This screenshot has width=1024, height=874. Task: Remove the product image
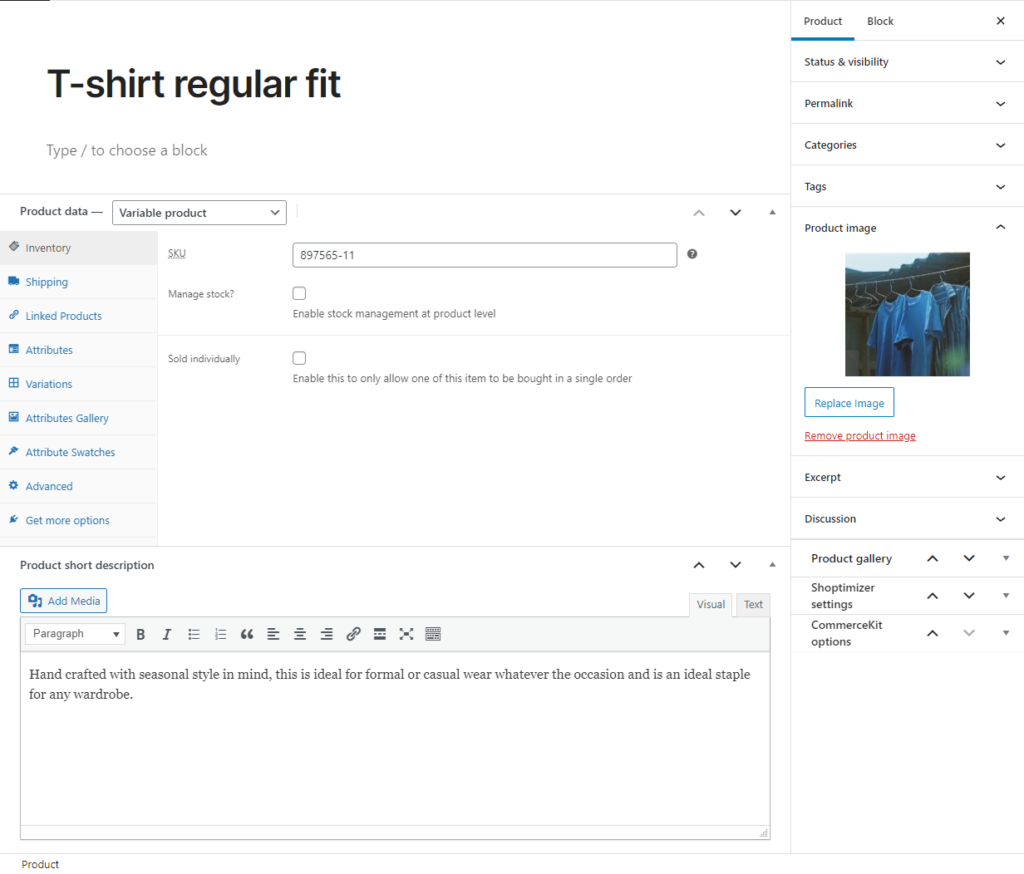coord(859,435)
